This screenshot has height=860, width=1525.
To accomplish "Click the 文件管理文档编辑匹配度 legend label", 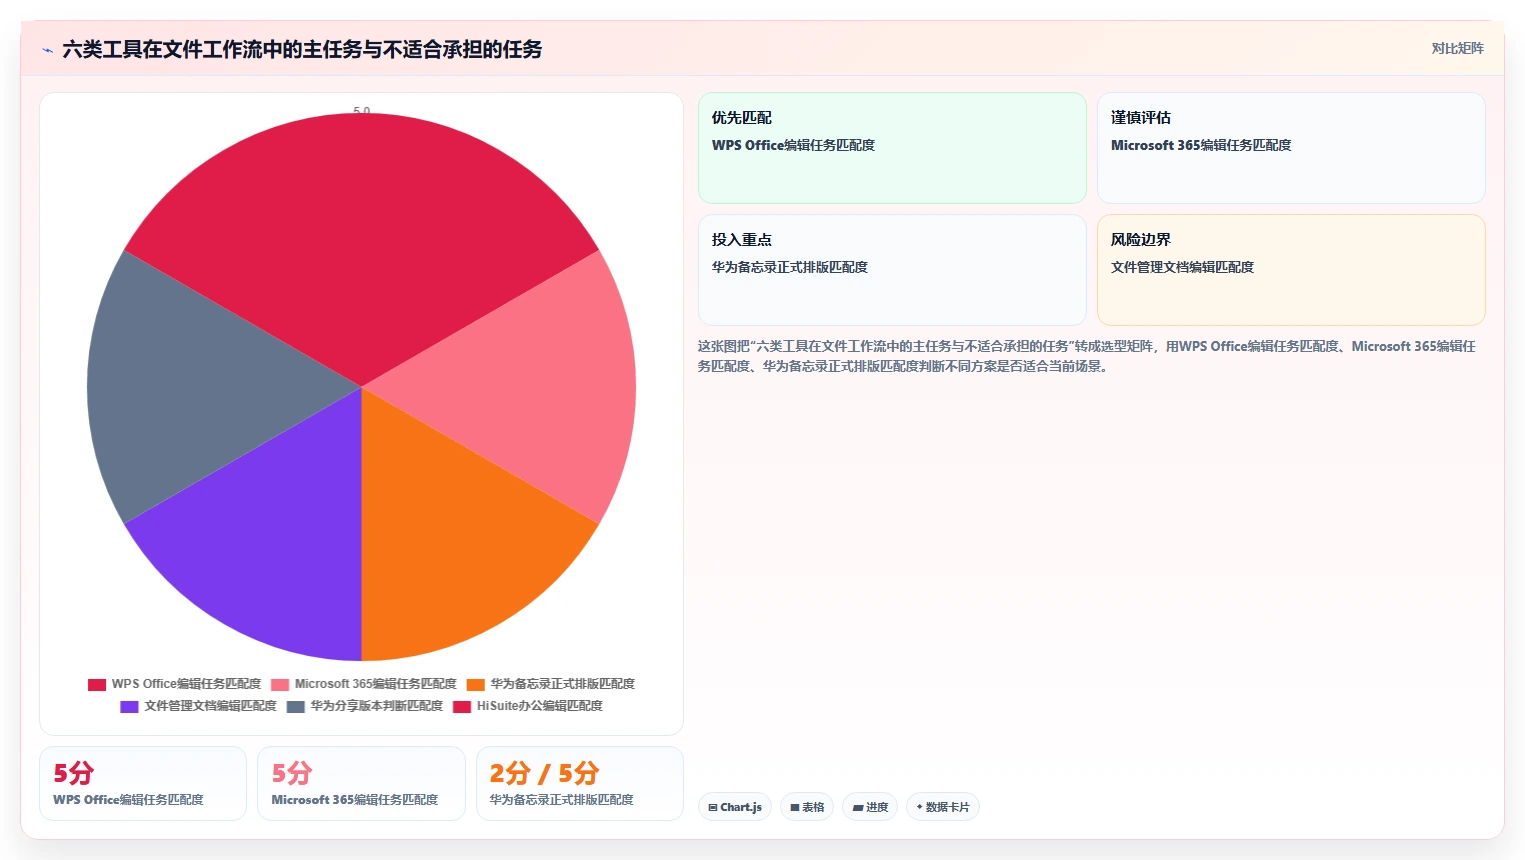I will tap(210, 706).
